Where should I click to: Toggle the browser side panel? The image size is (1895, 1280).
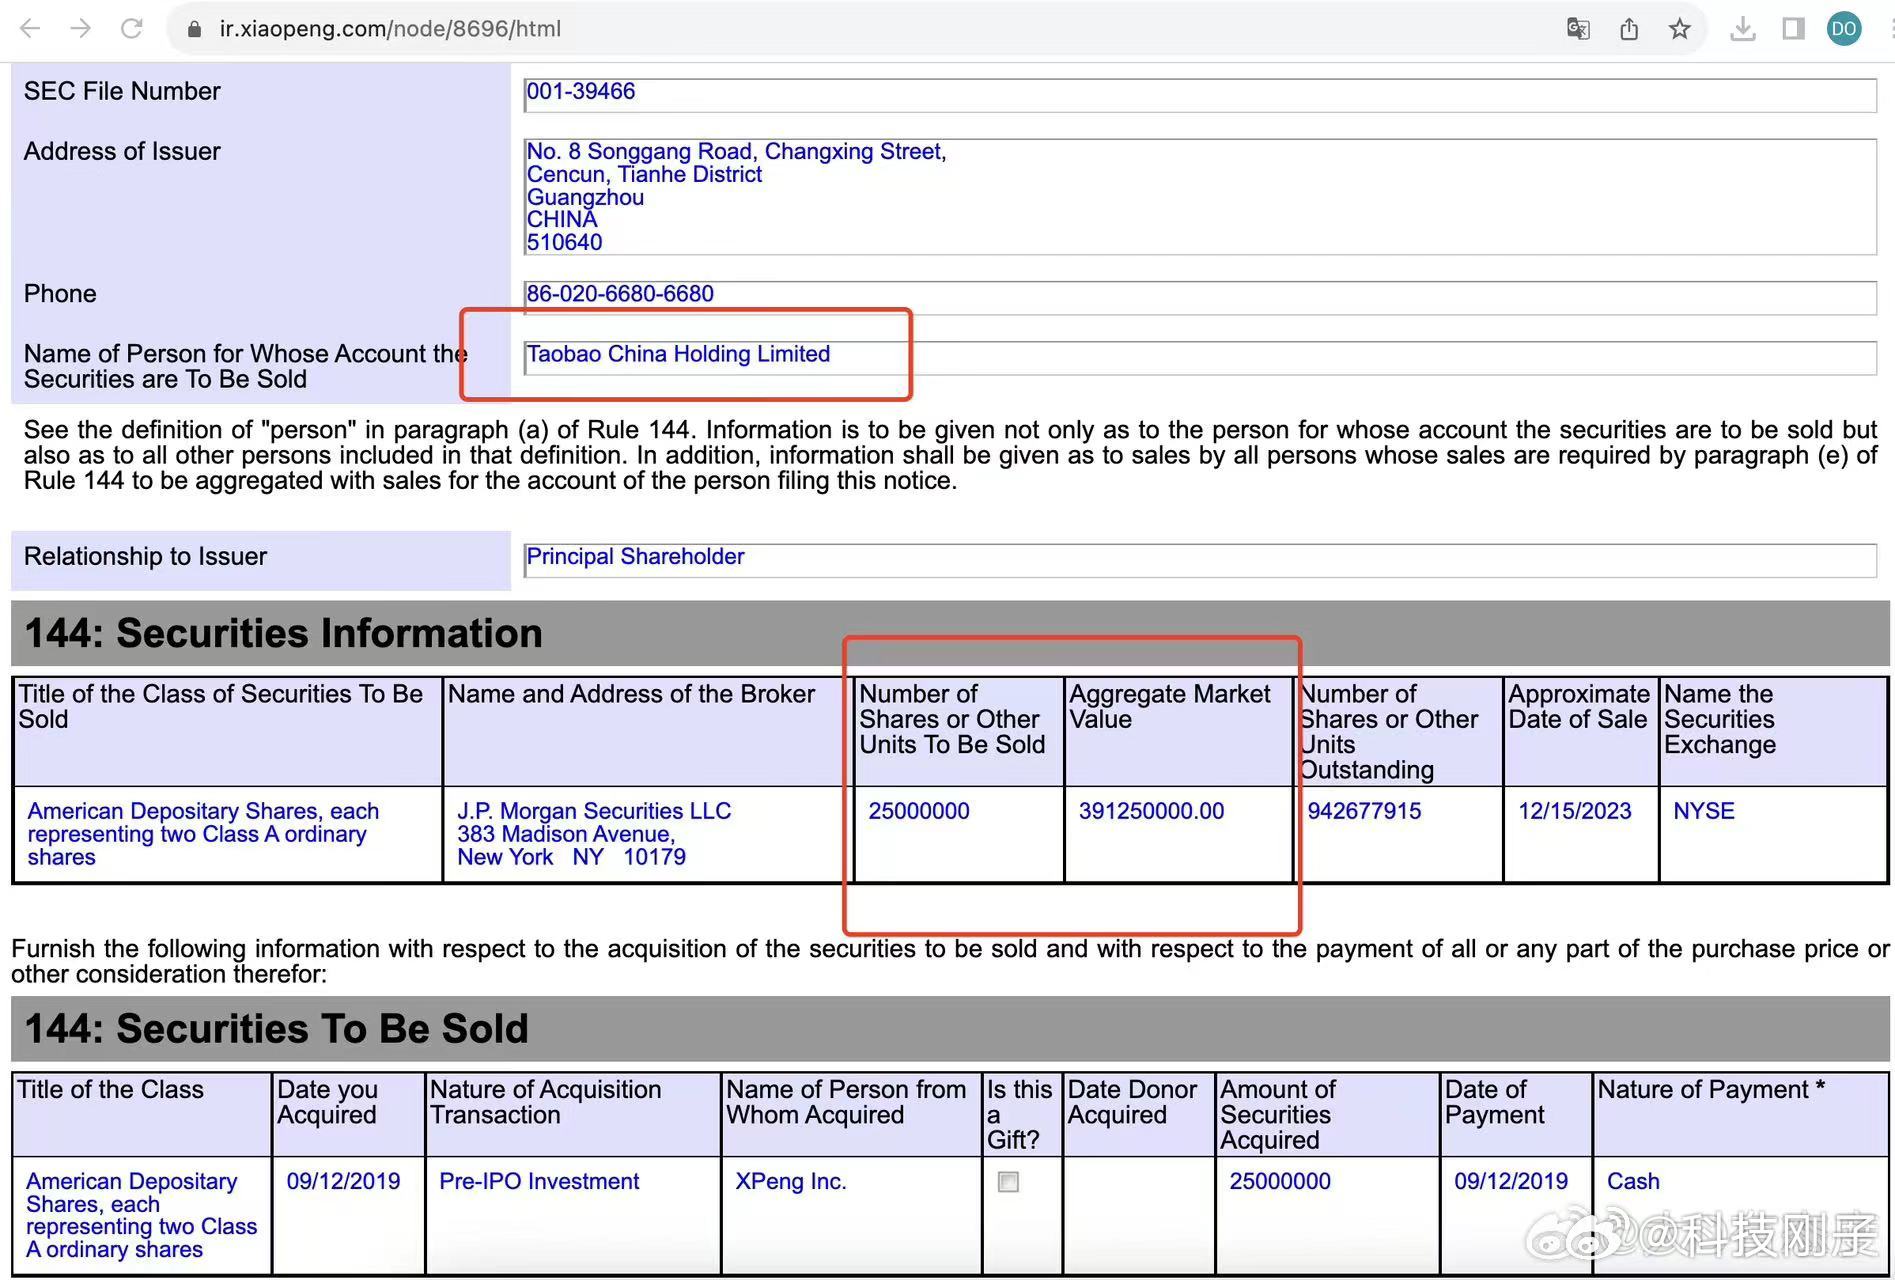click(x=1794, y=29)
